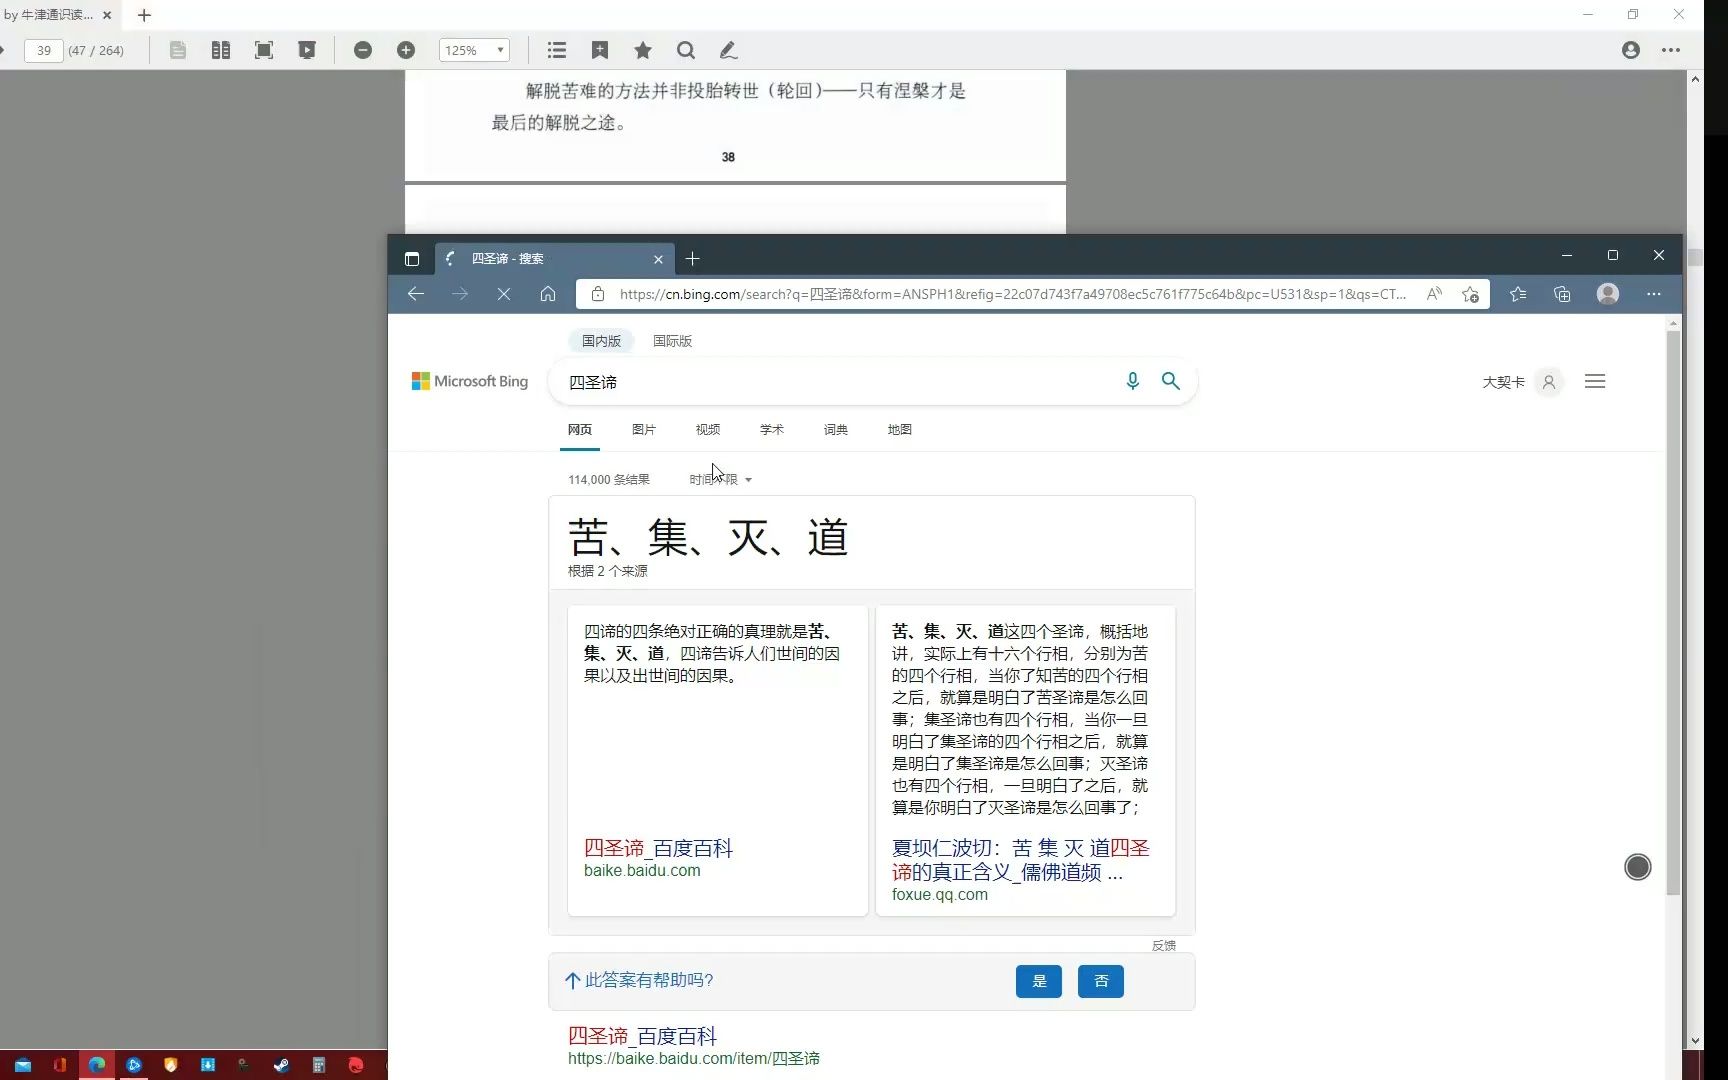Open table of contents list icon
1728x1080 pixels.
[x=557, y=50]
